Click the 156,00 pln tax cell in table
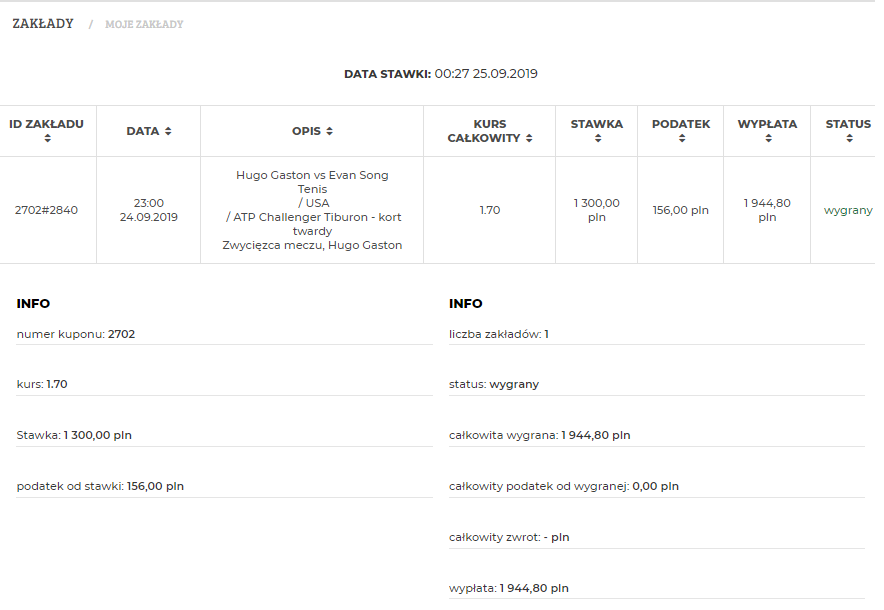884x610 pixels. 681,210
